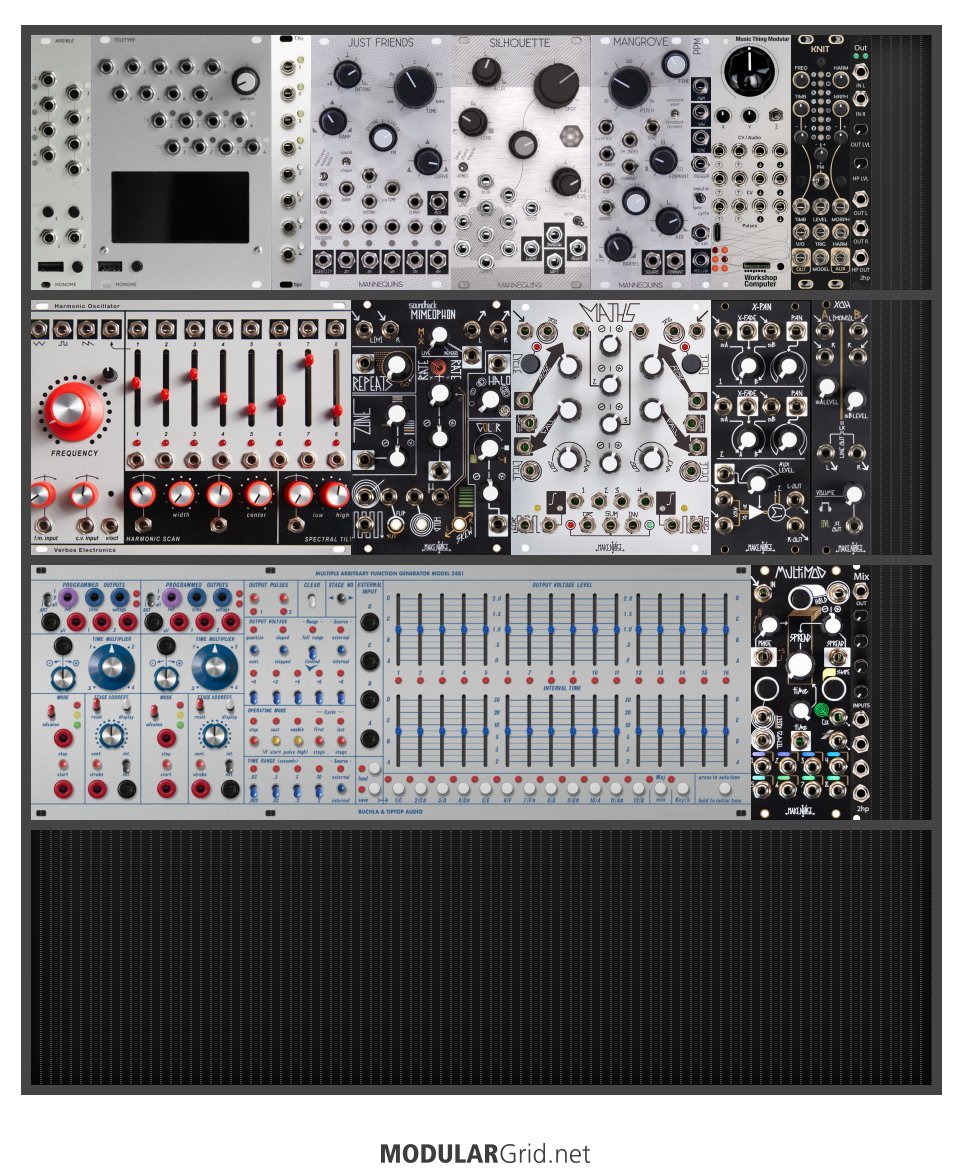Toggle the right CYCLE button on Maths
Viewport: 972px width, 1175px height.
[x=691, y=365]
